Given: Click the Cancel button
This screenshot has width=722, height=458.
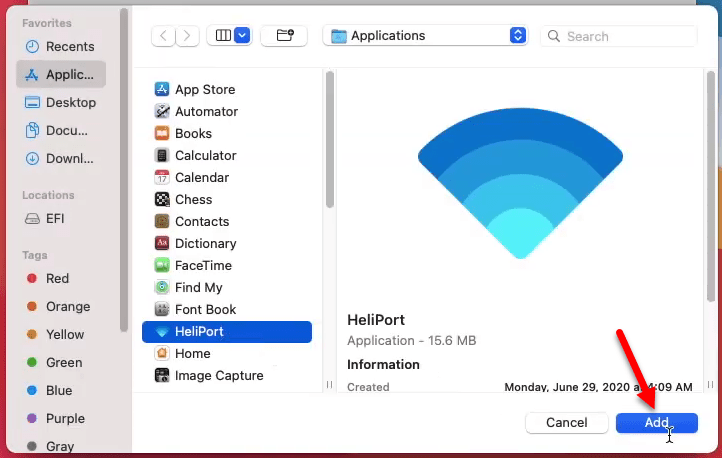Looking at the screenshot, I should pos(566,423).
